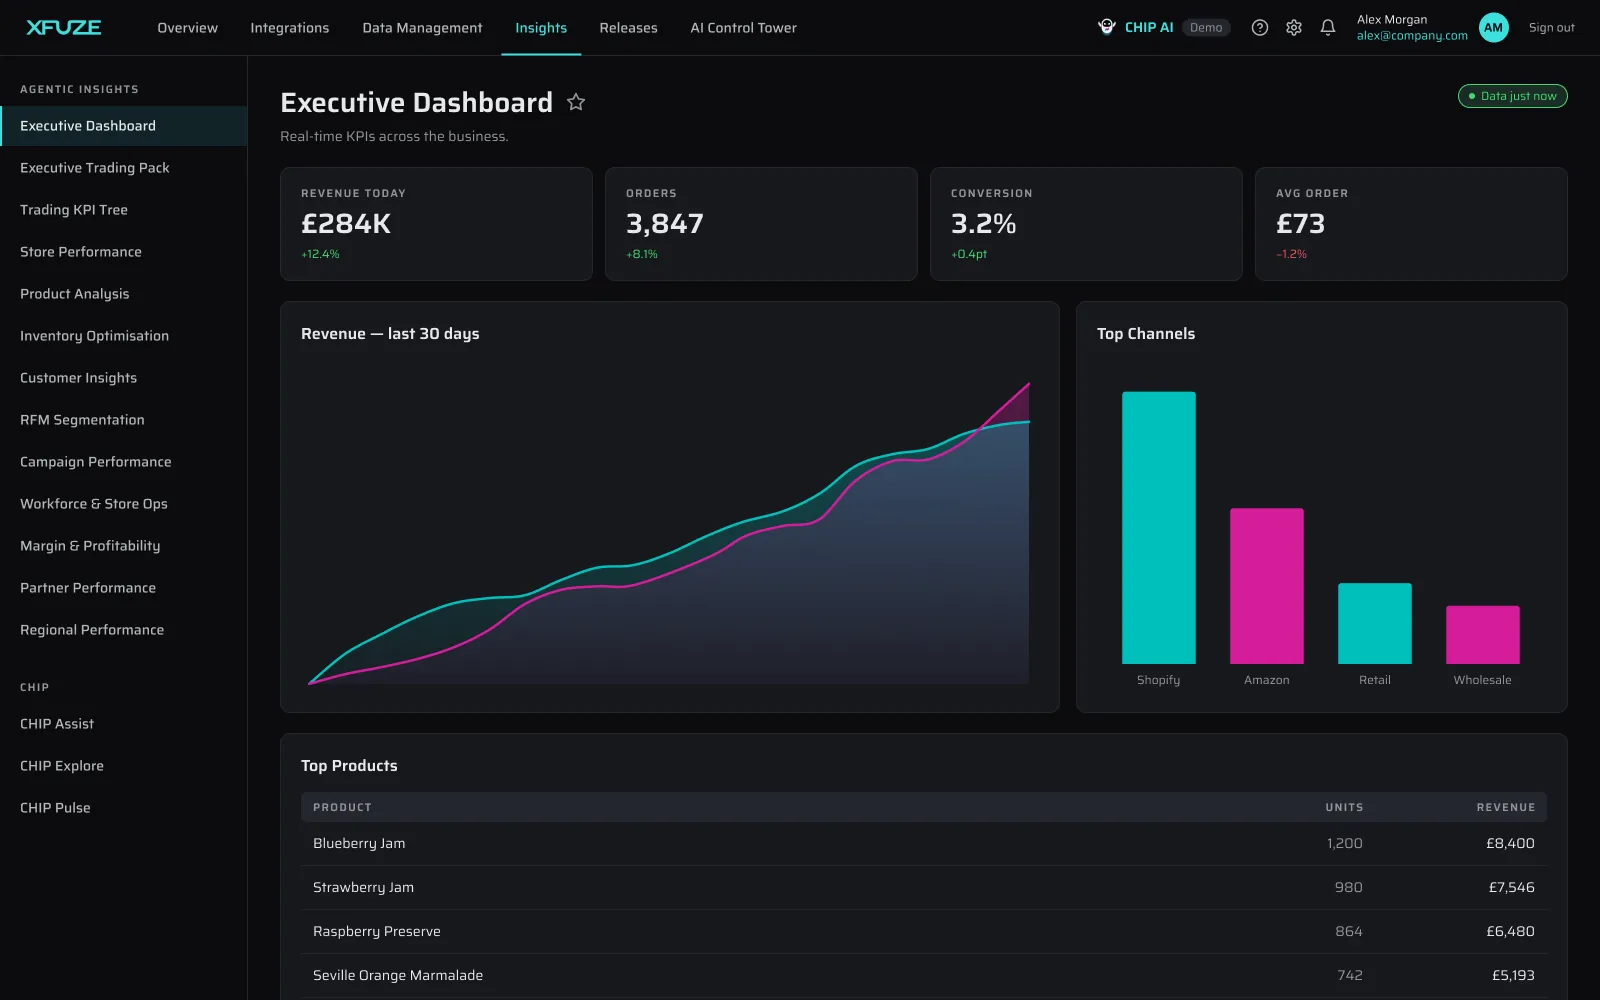The width and height of the screenshot is (1600, 1000).
Task: Select the Blueberry Jam row
Action: 924,843
